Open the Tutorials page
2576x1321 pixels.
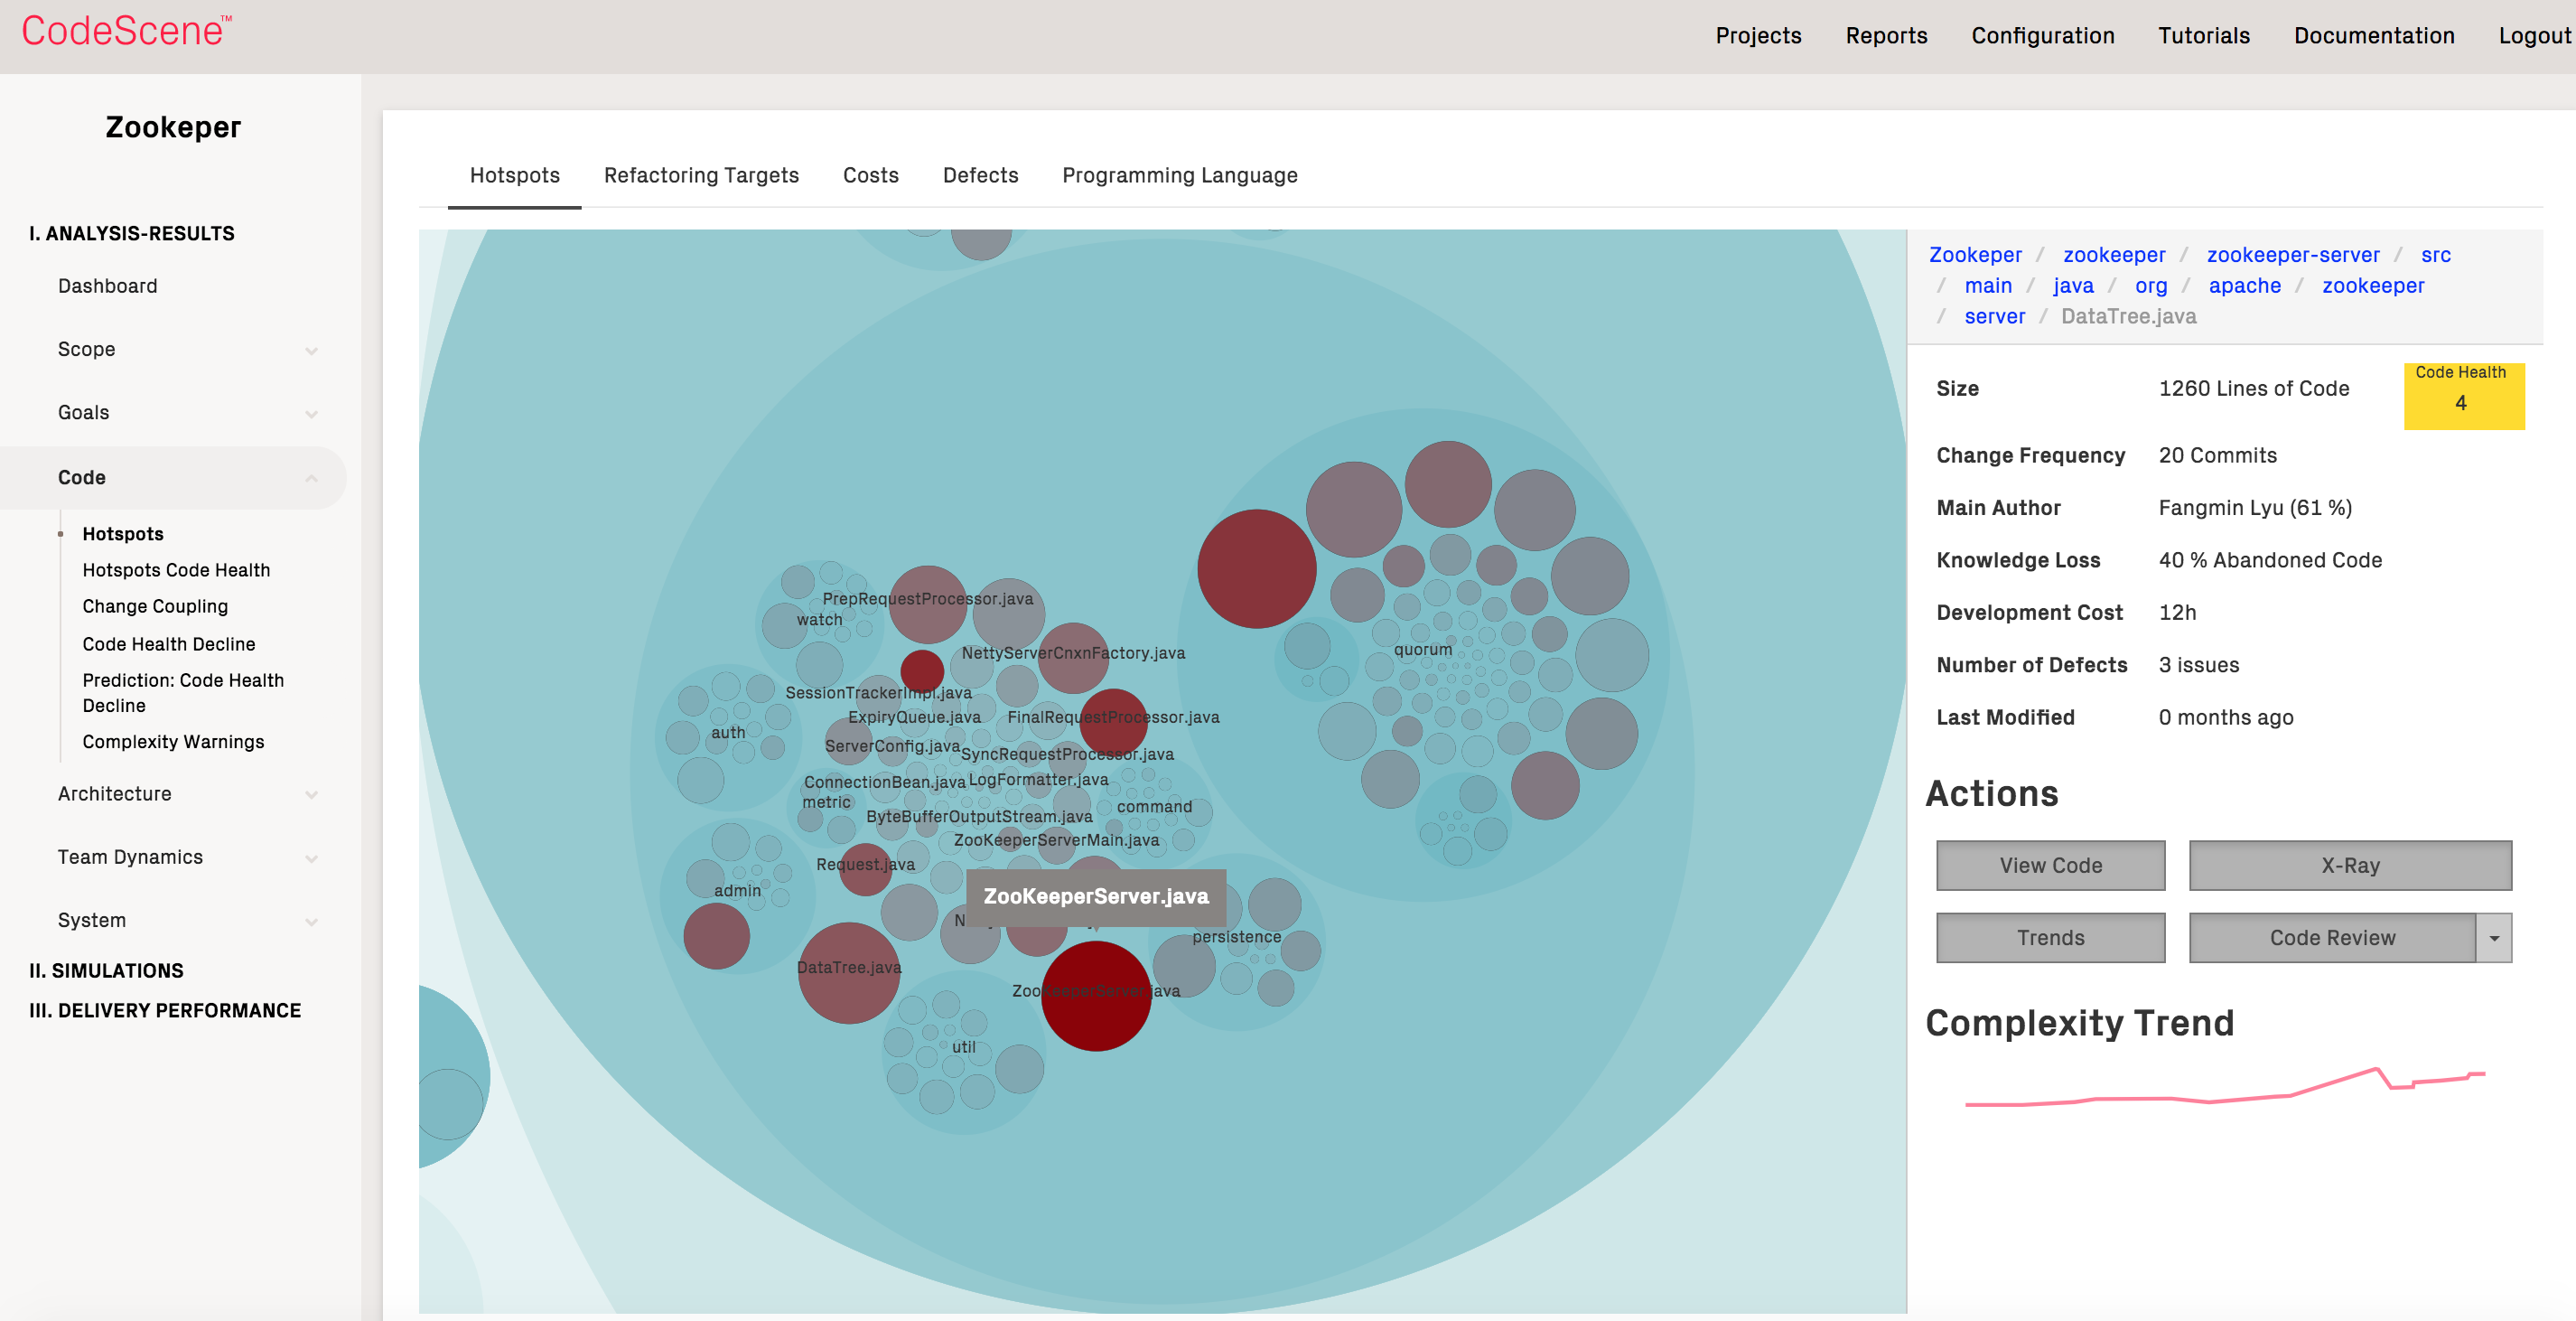tap(2203, 36)
